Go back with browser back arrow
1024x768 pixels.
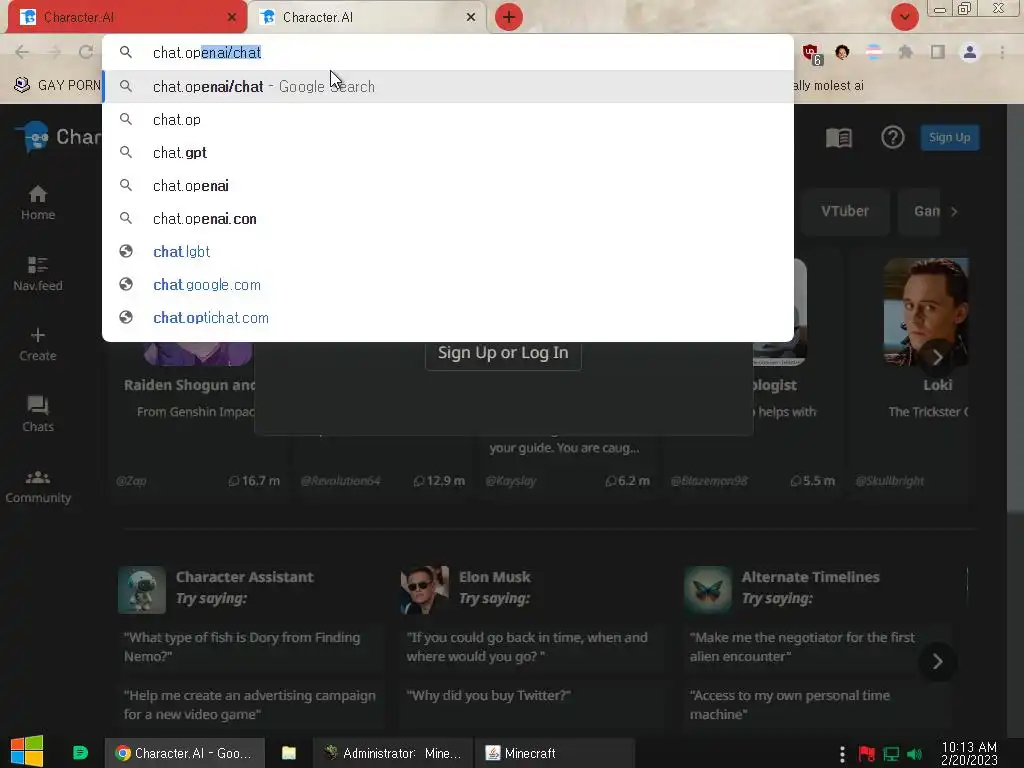22,52
